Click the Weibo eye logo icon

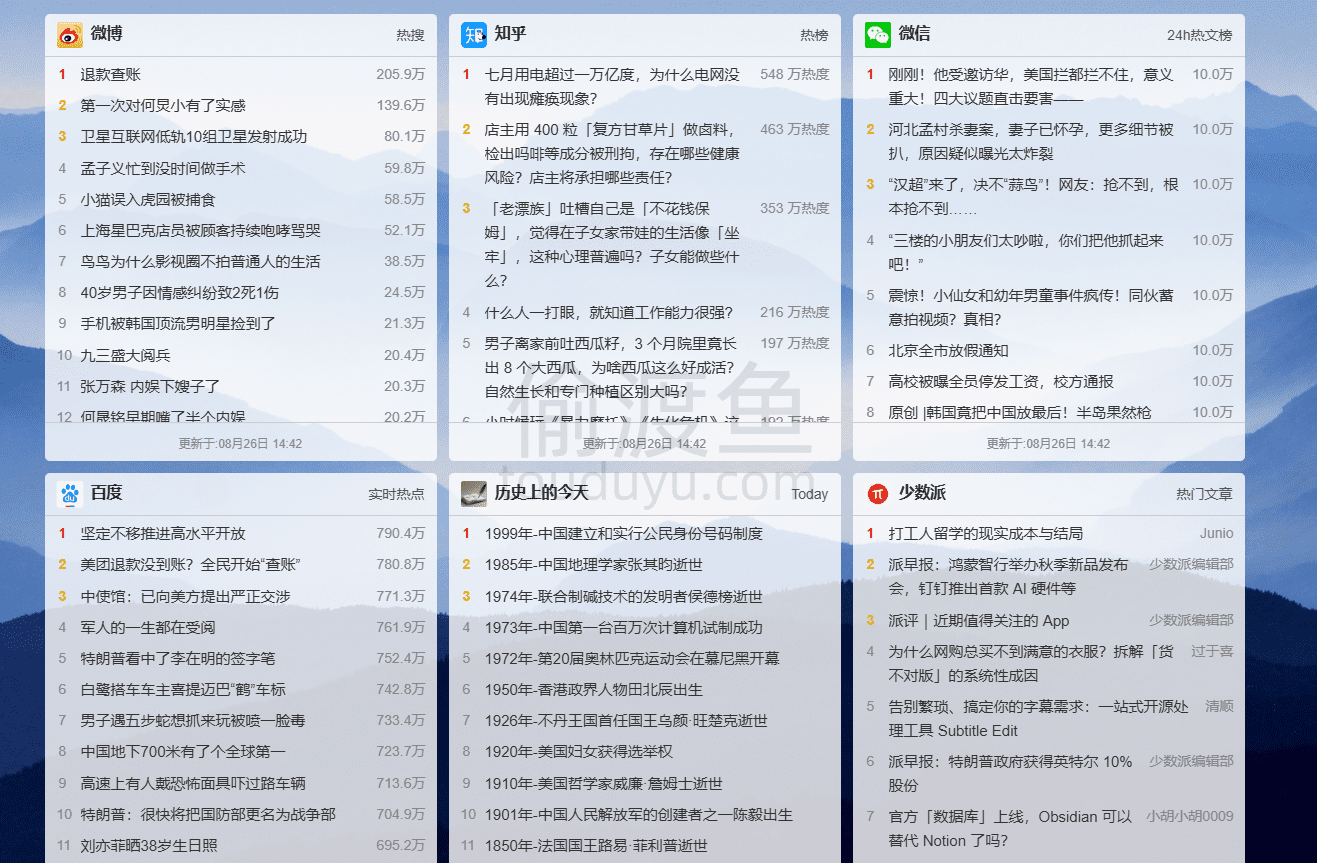(x=70, y=35)
